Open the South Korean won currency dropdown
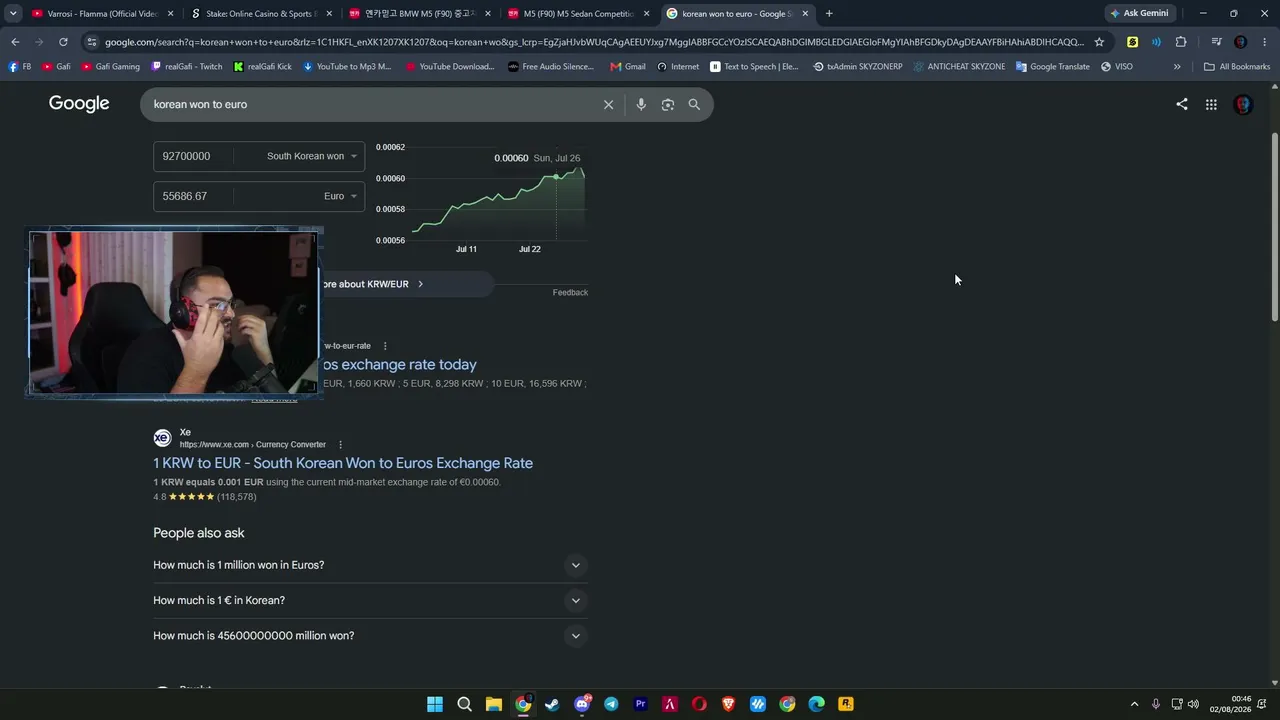Screen dimensions: 1280x720 (x=311, y=156)
